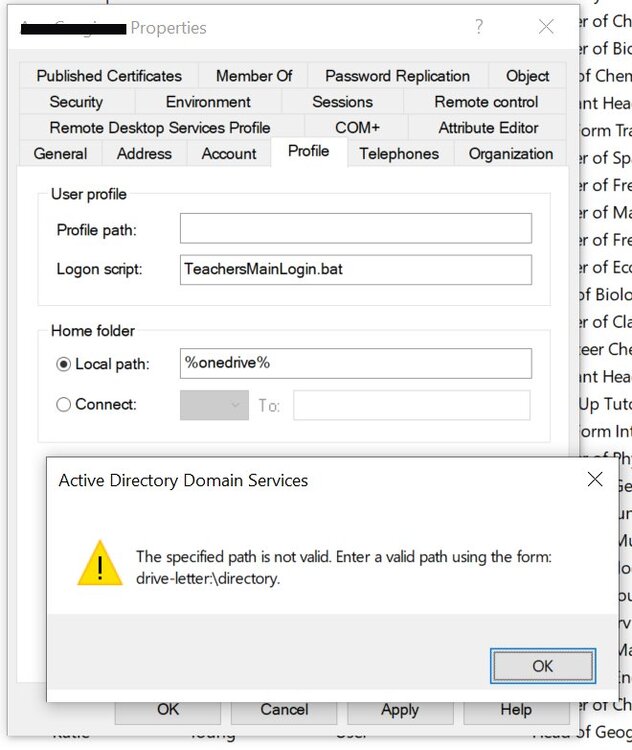Click the yellow warning icon in the dialog
632x750 pixels.
tap(100, 563)
